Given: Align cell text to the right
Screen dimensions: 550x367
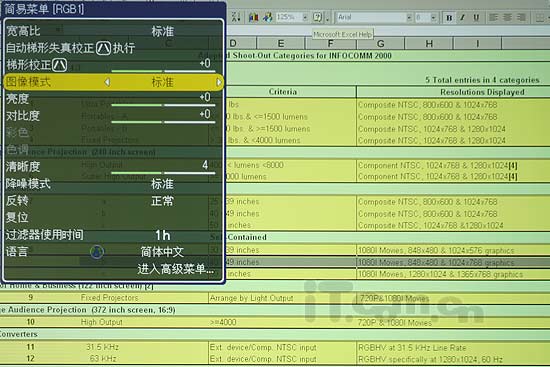Looking at the screenshot, I should [521, 18].
